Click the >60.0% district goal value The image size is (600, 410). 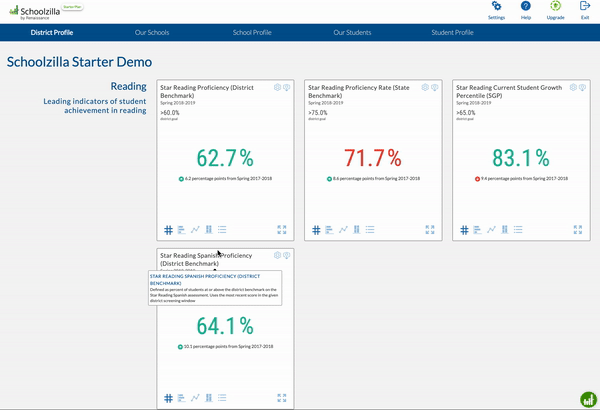pyautogui.click(x=170, y=113)
